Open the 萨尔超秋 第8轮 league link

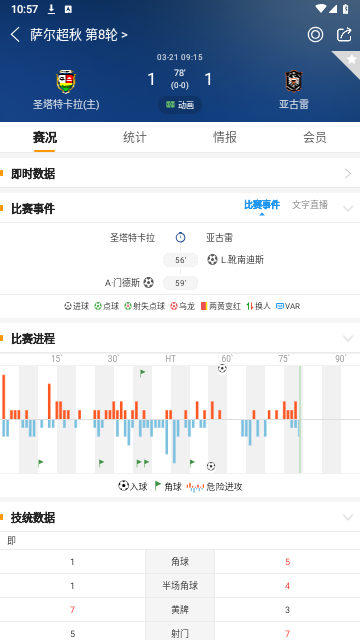click(x=79, y=35)
